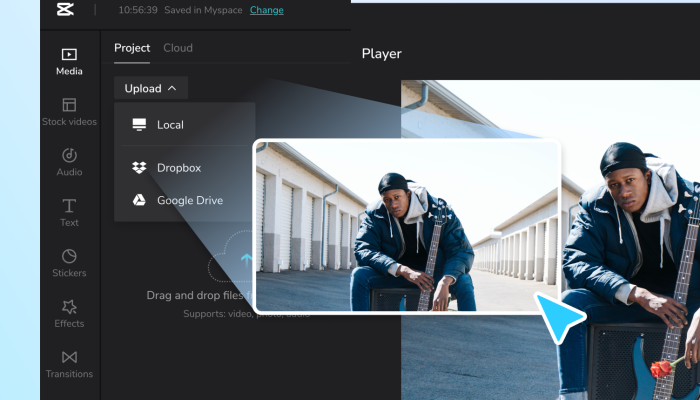
Task: Click the Change storage link
Action: pyautogui.click(x=266, y=10)
